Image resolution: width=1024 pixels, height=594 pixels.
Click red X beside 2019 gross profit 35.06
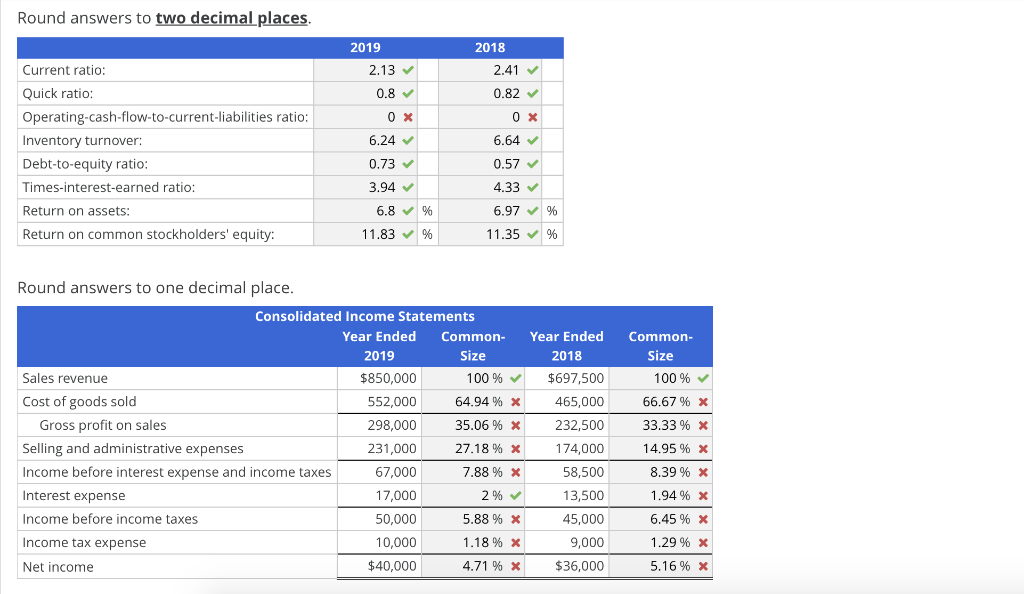tap(515, 426)
